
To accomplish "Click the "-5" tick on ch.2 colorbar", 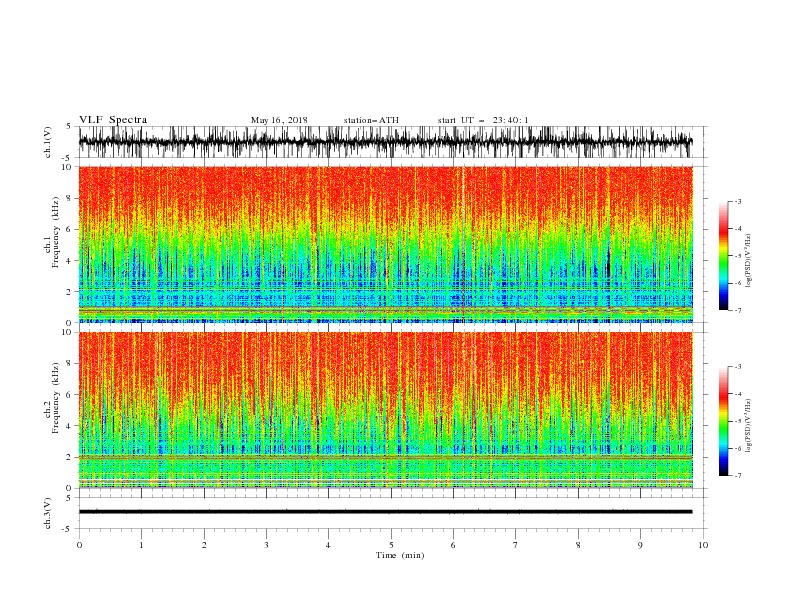I will [737, 421].
